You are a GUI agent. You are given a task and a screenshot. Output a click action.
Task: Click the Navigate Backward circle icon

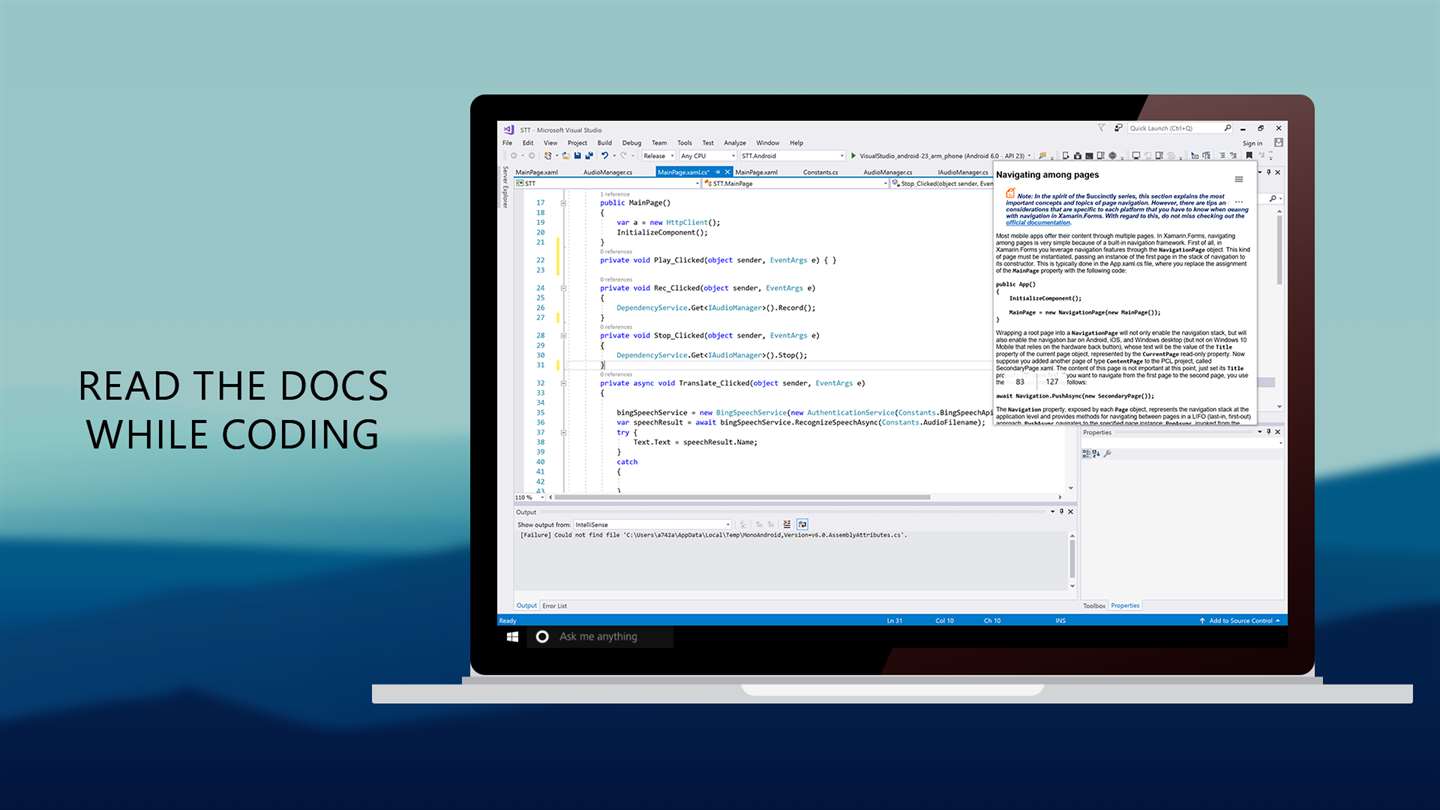(514, 156)
